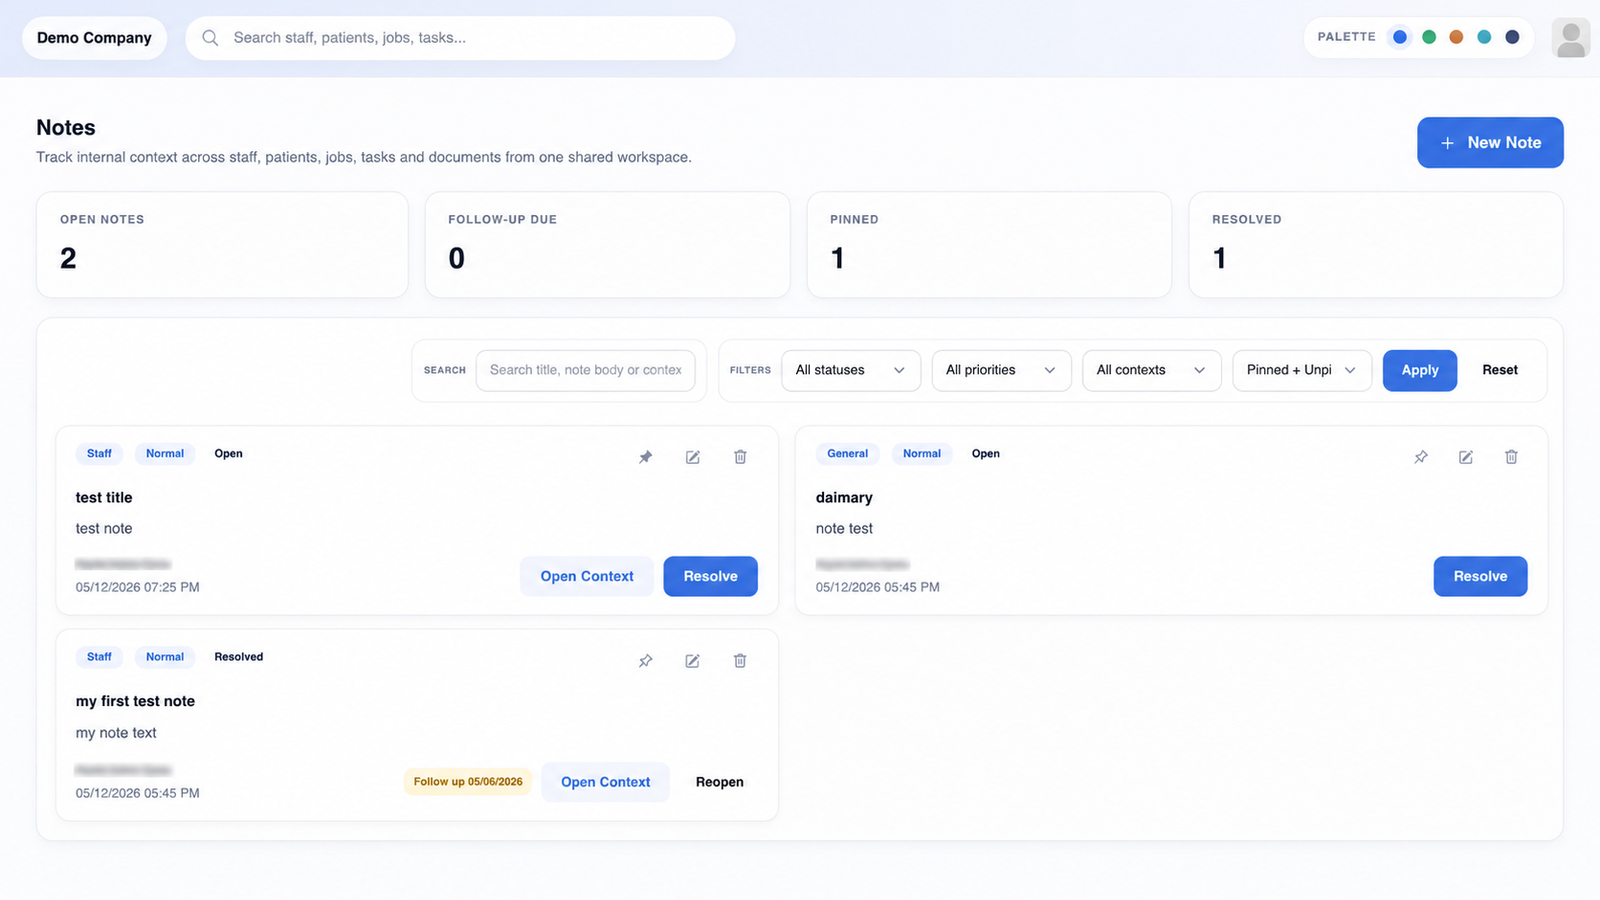Click the "note test" body text

pyautogui.click(x=844, y=529)
